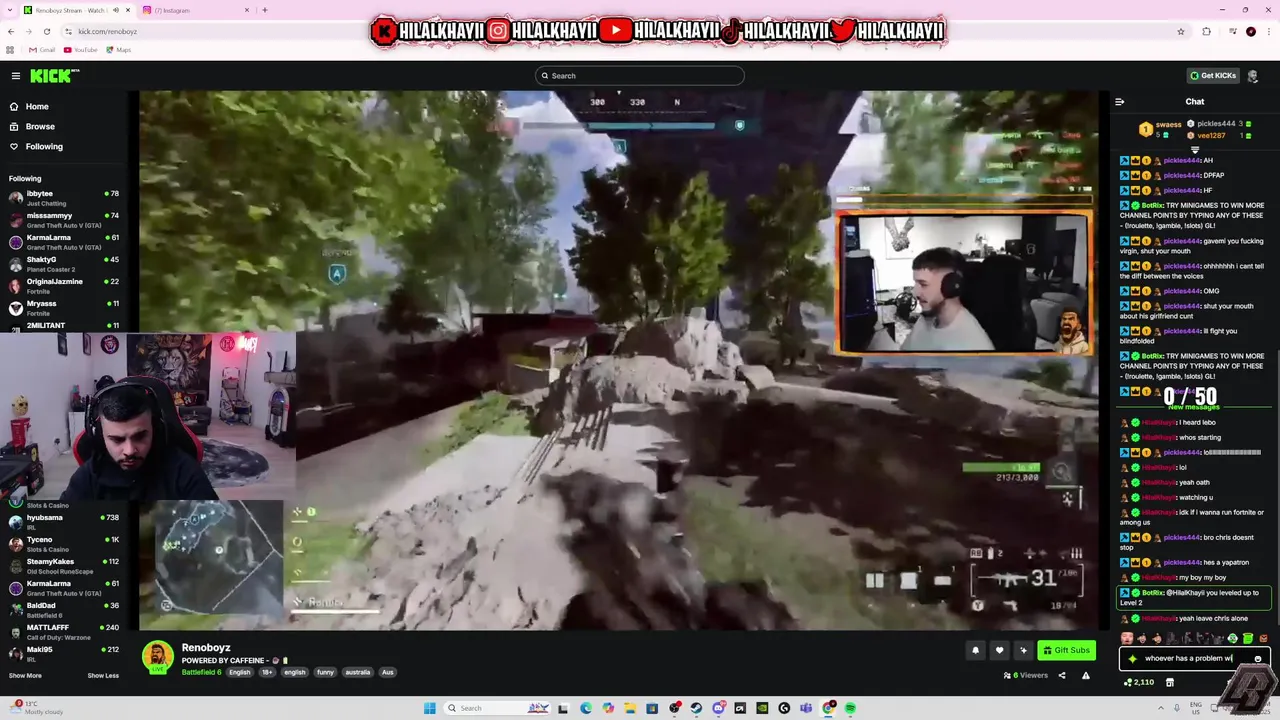1280x720 pixels.
Task: Click the chat message input box
Action: tap(1194, 659)
